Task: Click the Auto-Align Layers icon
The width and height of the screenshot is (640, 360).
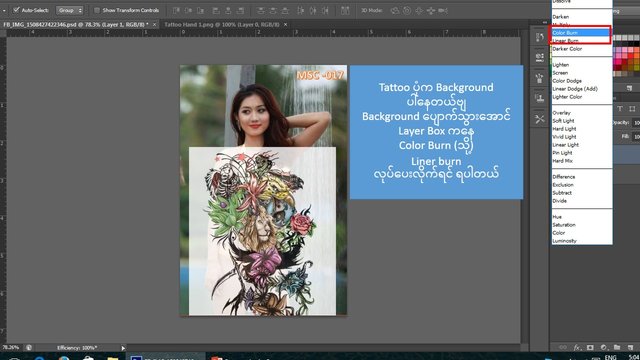Action: [x=345, y=11]
